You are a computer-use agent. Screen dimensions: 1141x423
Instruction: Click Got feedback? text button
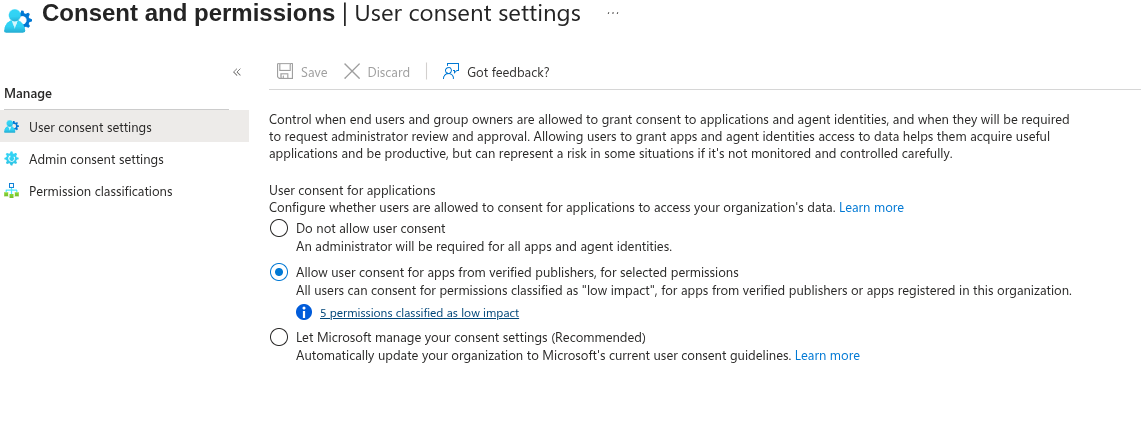coord(508,72)
